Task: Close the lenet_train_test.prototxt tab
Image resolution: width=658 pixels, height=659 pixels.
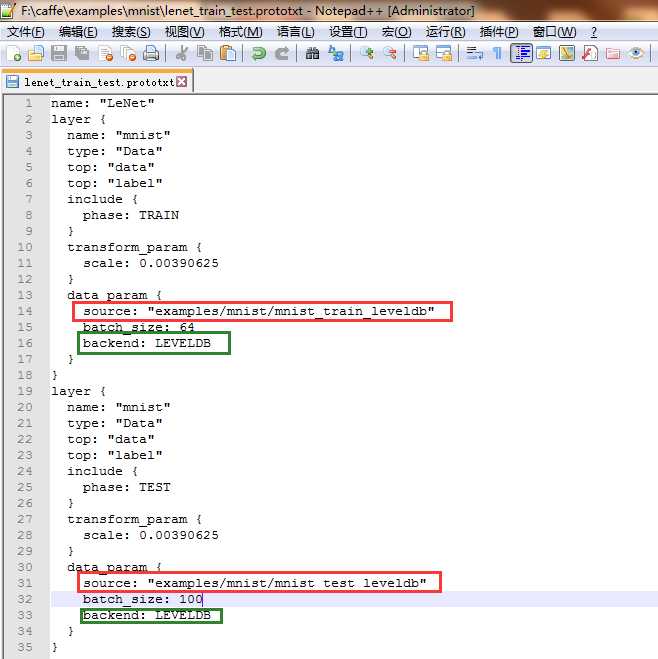Action: (x=182, y=82)
